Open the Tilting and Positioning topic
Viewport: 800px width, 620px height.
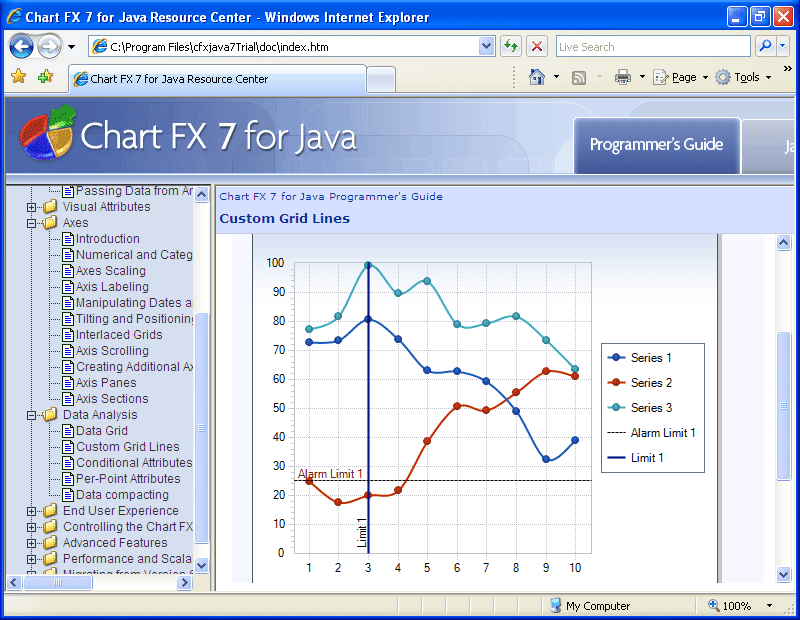[x=135, y=319]
